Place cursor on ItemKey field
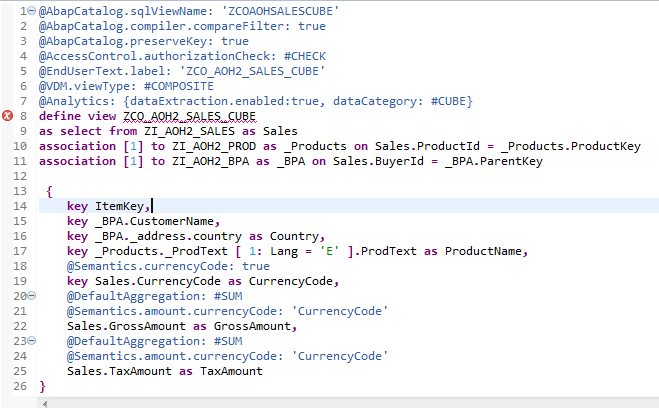This screenshot has width=659, height=408. pos(119,206)
